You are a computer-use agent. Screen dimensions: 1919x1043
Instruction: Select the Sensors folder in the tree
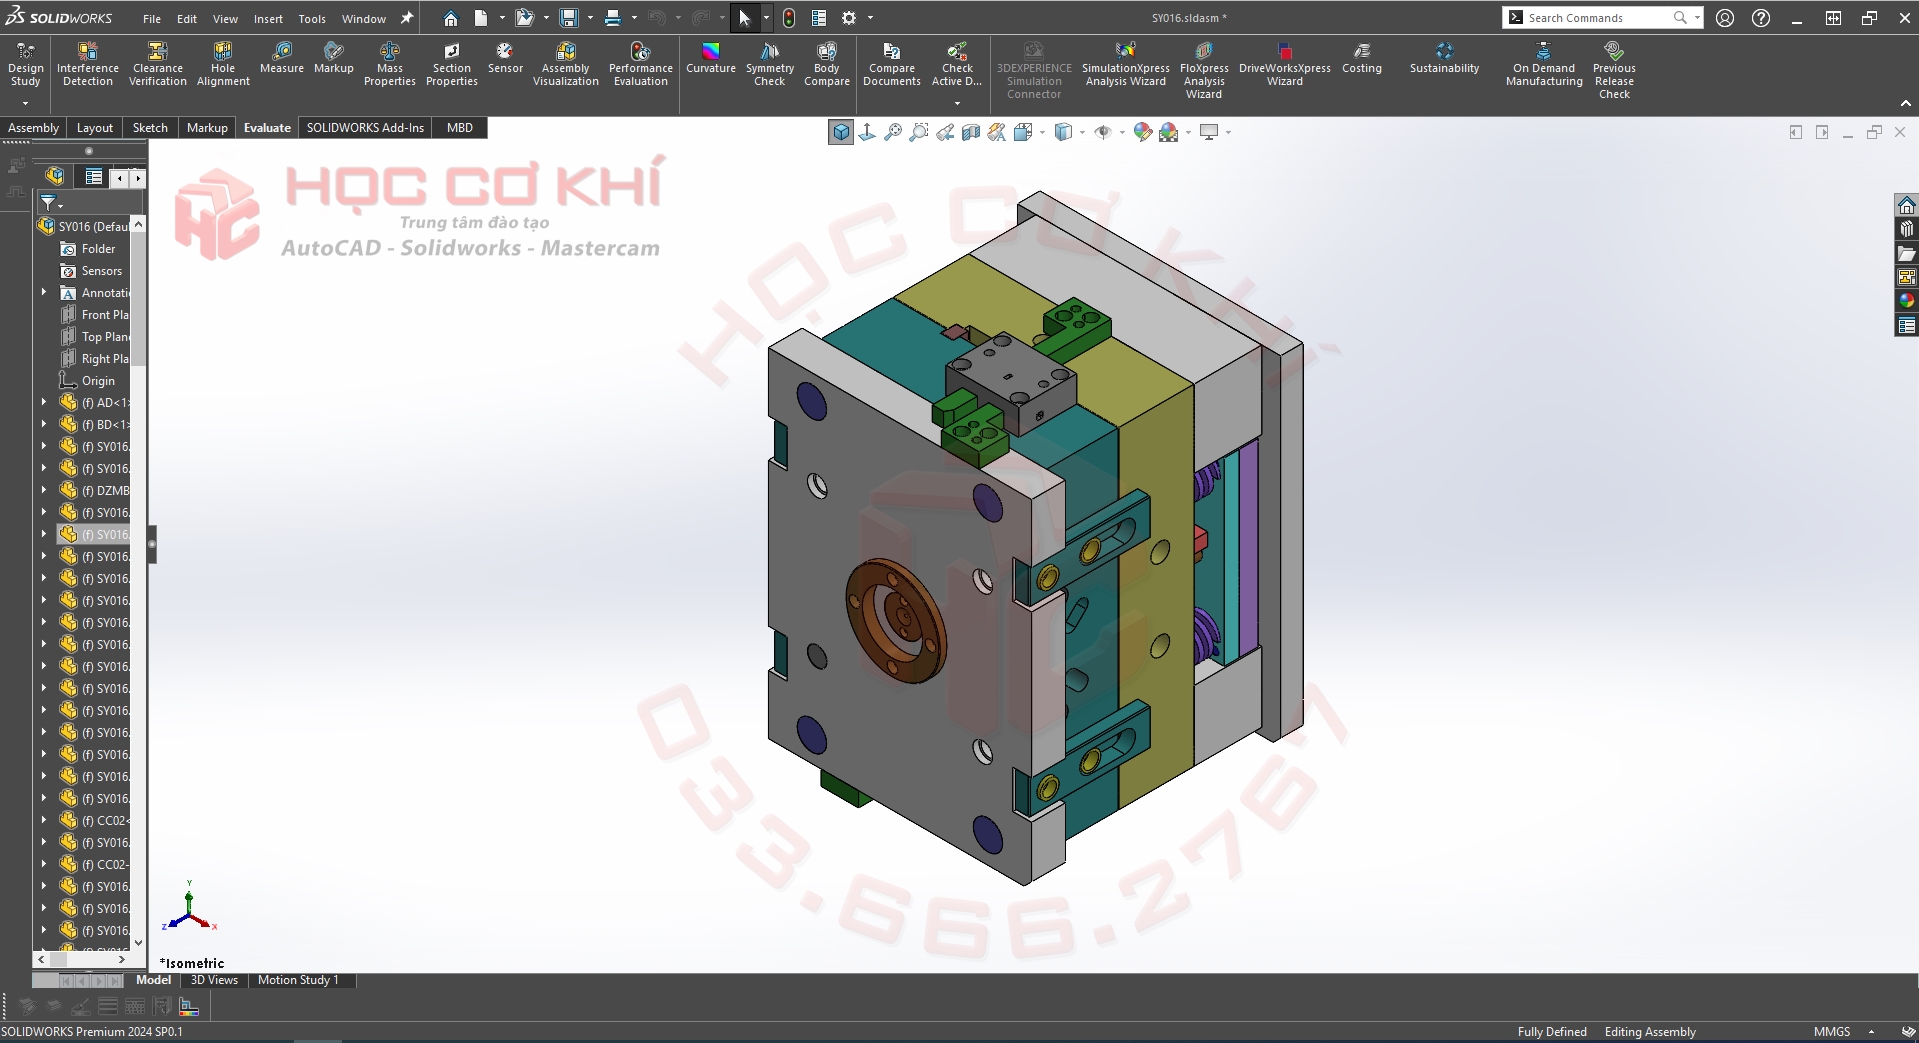click(91, 271)
